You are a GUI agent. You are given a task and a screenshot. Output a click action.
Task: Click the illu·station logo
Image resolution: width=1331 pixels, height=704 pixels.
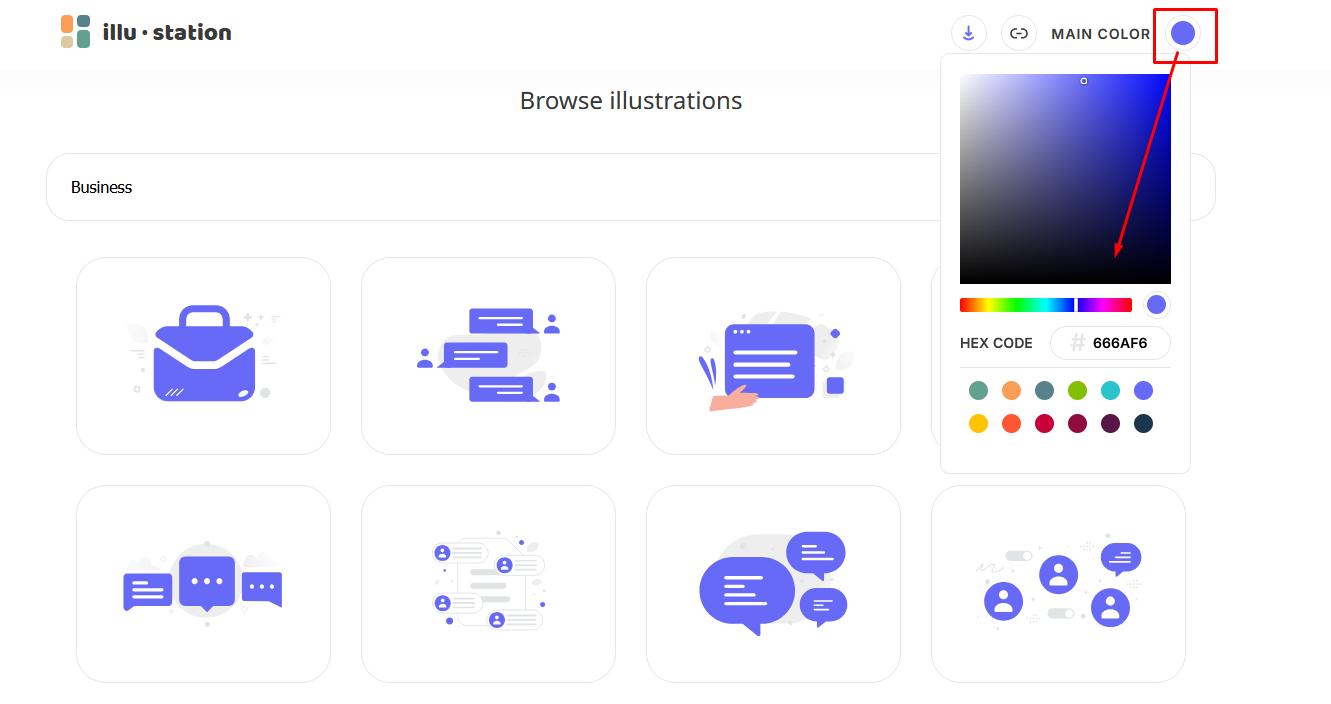(x=146, y=31)
